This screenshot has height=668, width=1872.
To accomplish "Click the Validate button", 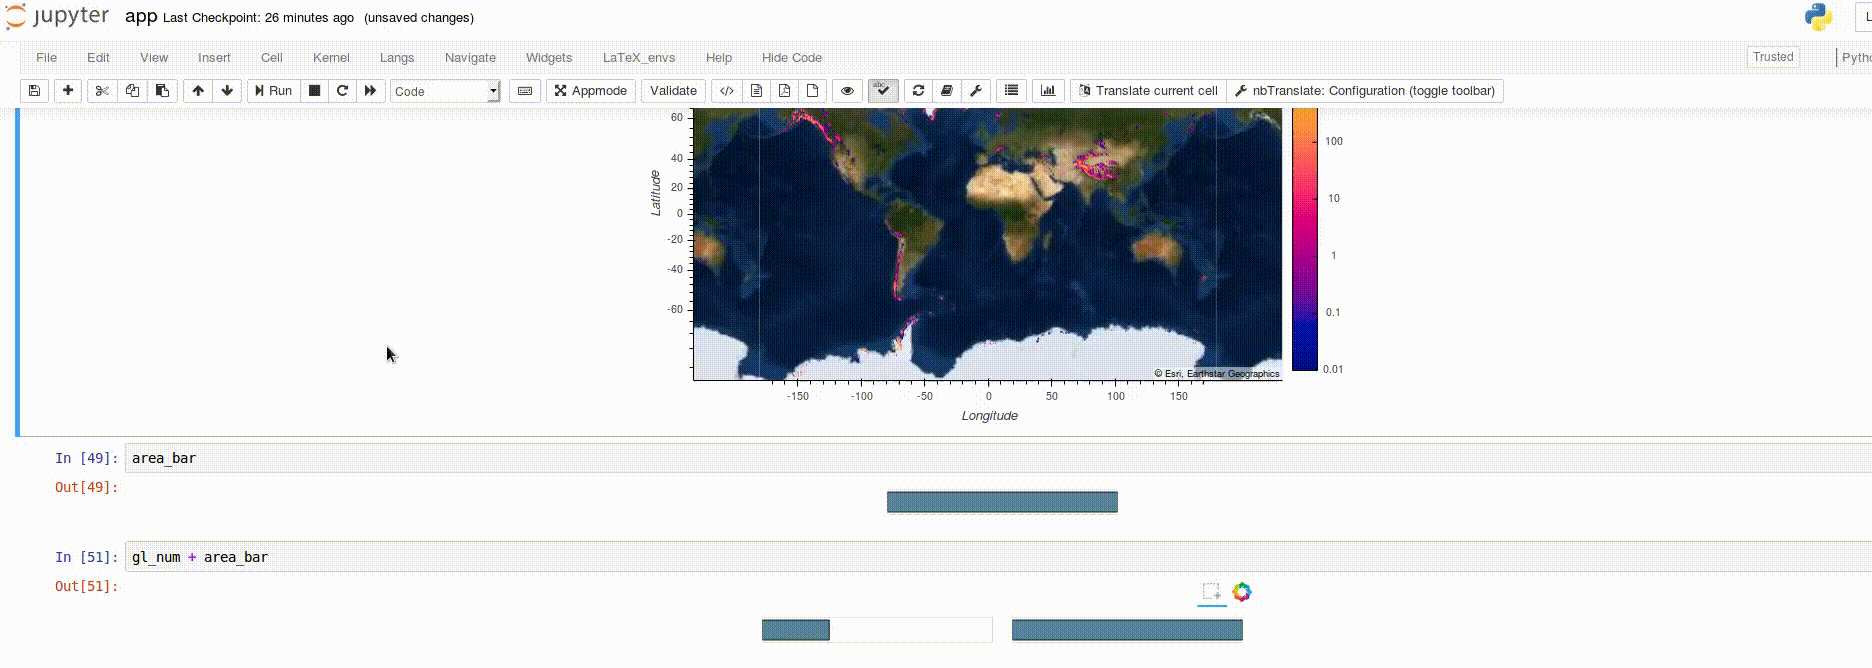I will [673, 91].
